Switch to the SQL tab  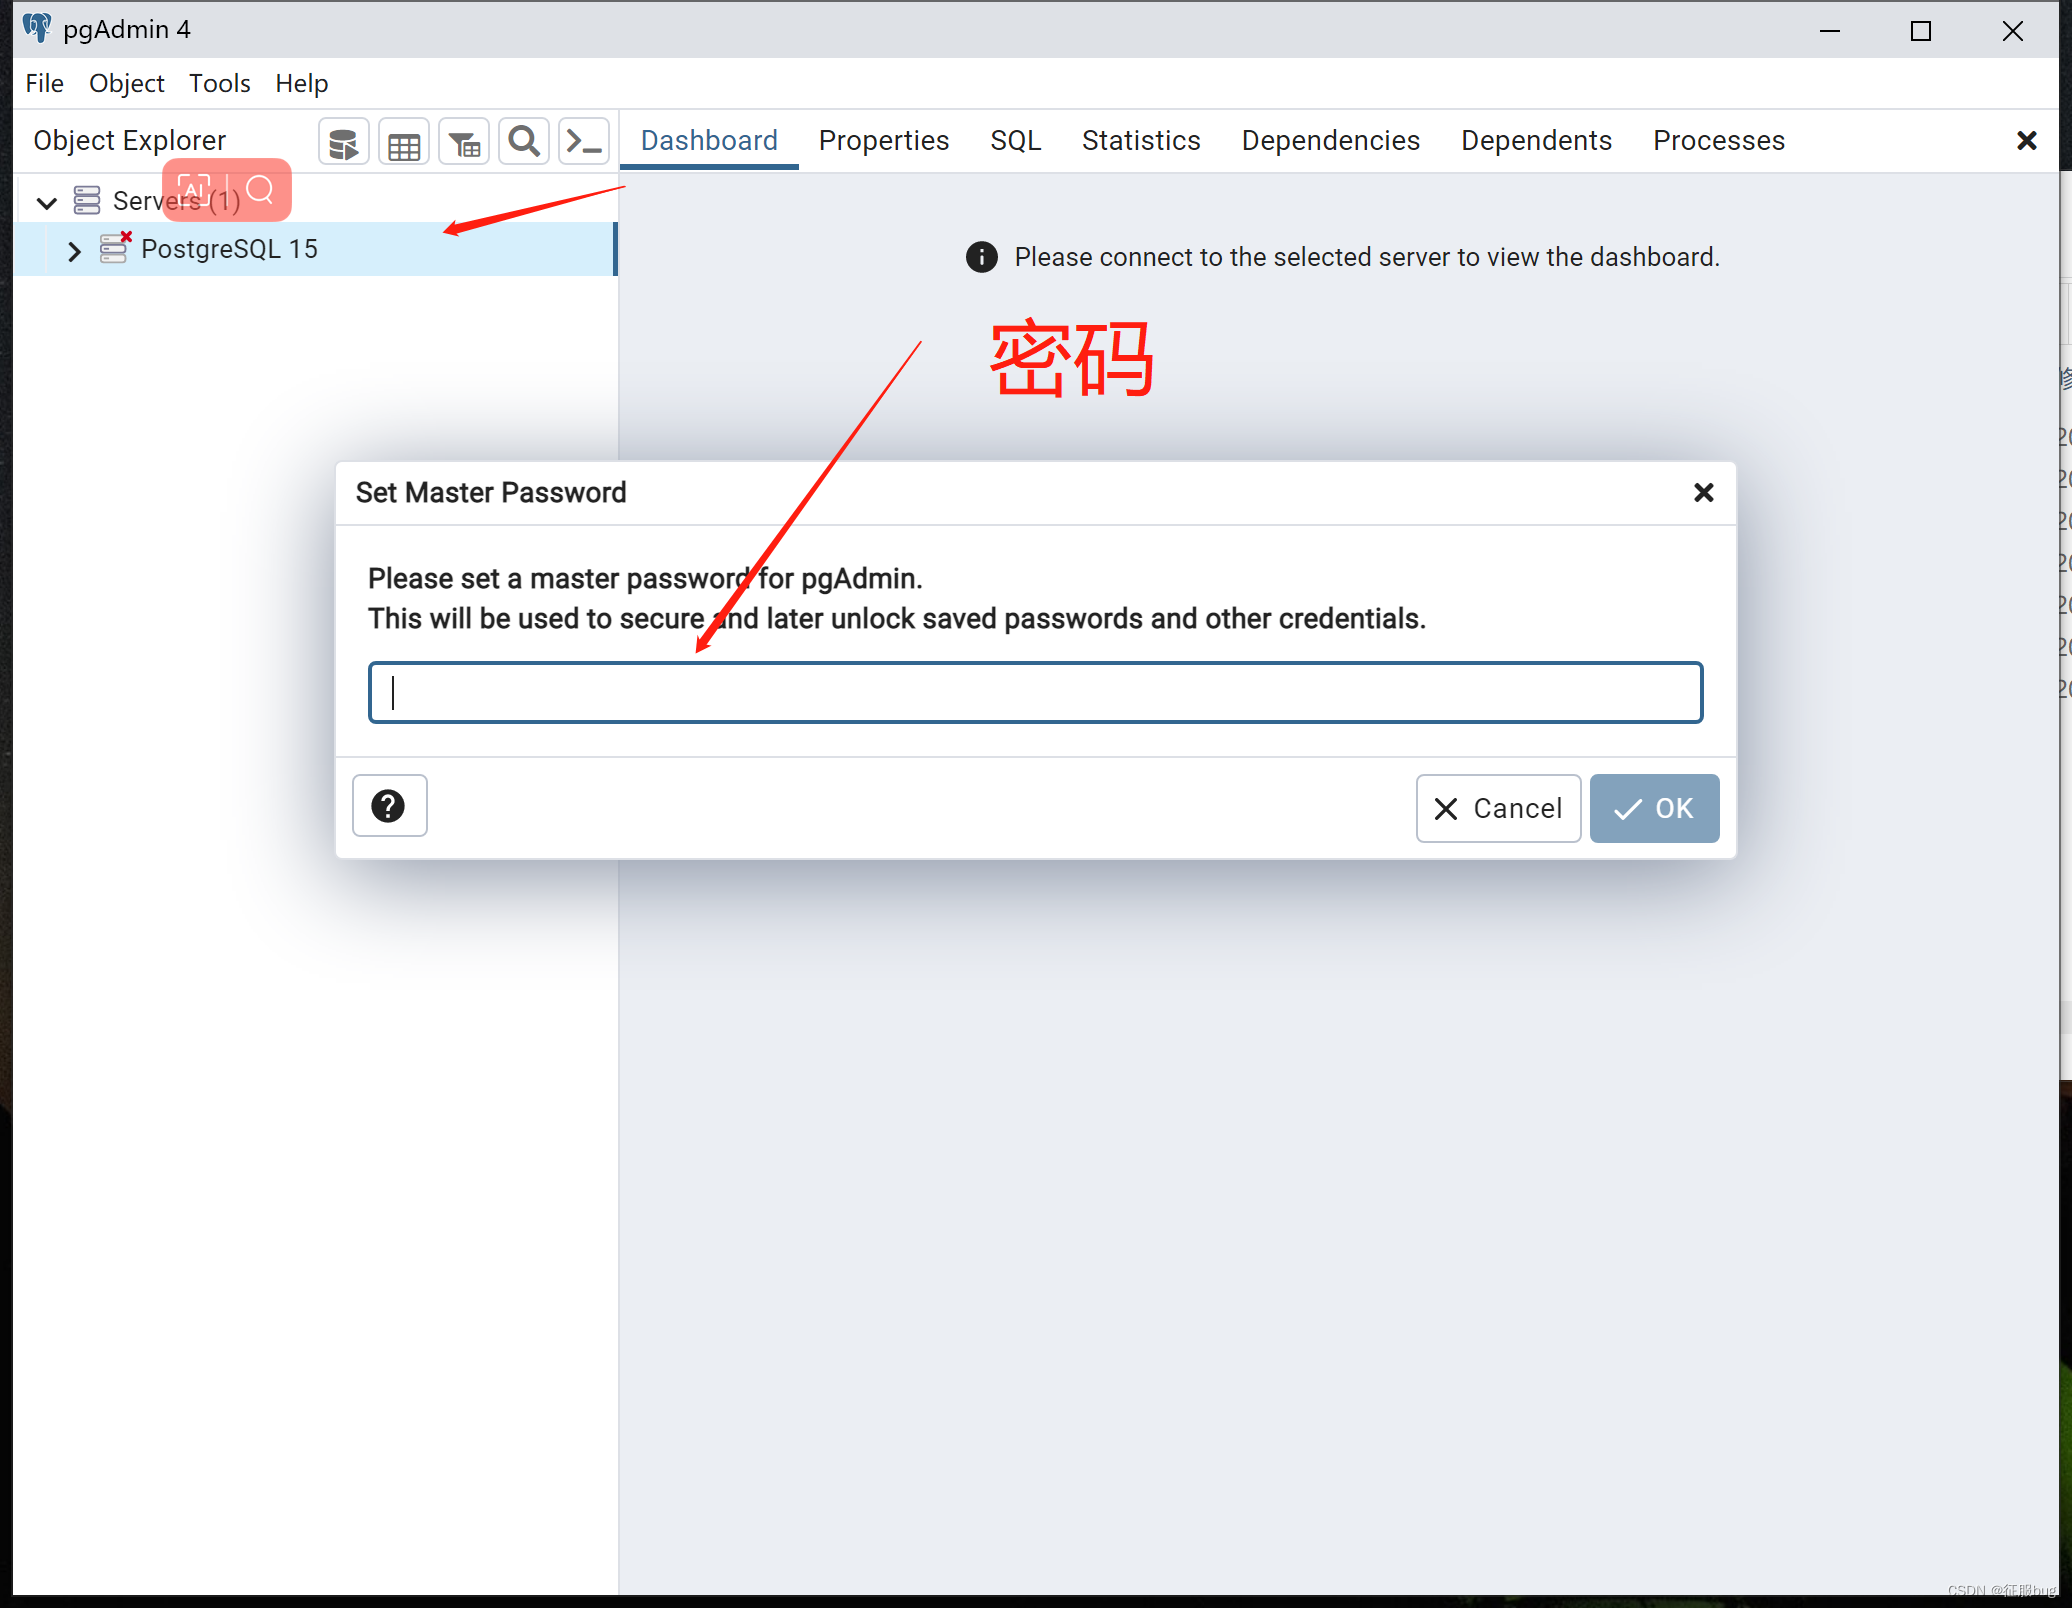(1016, 141)
